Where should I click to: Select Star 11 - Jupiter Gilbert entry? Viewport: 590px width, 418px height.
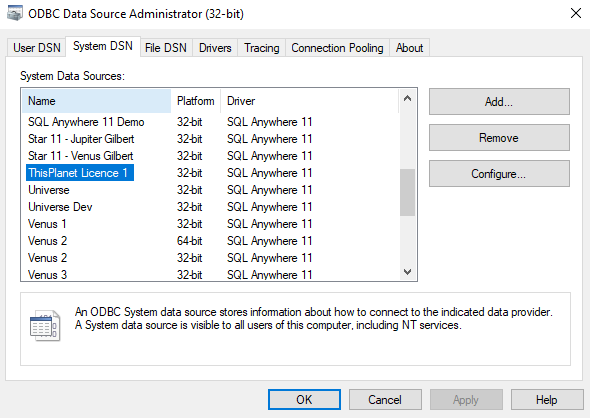click(x=81, y=139)
